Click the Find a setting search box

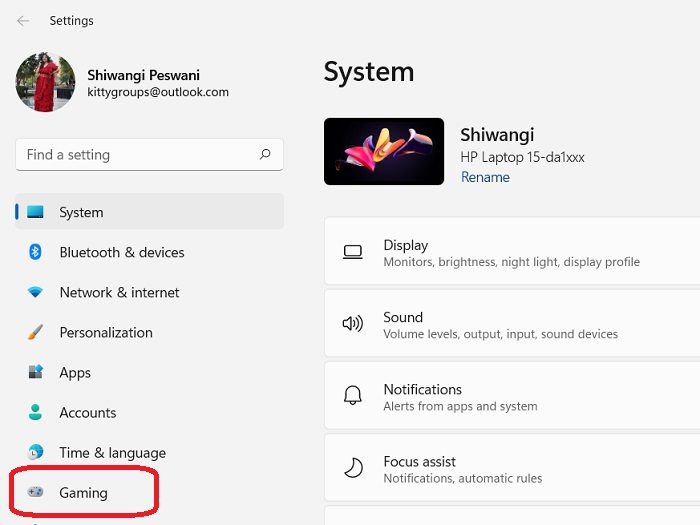[x=150, y=154]
